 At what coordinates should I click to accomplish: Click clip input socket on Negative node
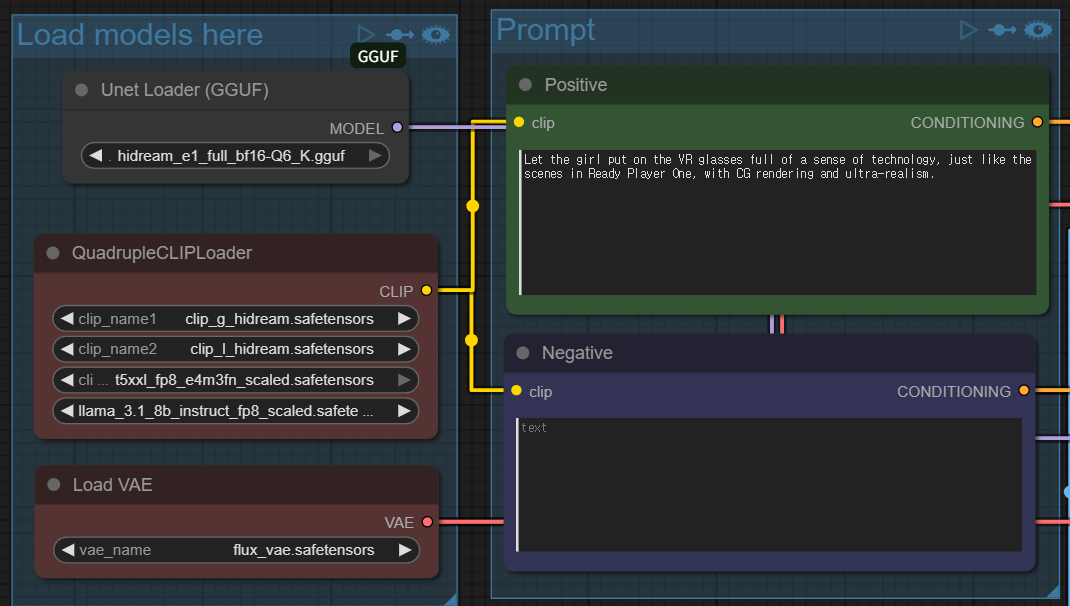[x=517, y=390]
